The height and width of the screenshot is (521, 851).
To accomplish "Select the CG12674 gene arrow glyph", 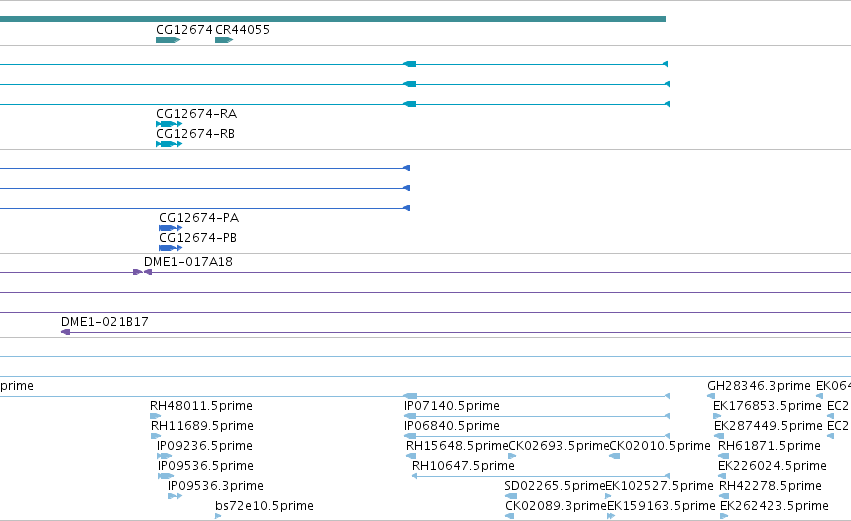I will 168,40.
